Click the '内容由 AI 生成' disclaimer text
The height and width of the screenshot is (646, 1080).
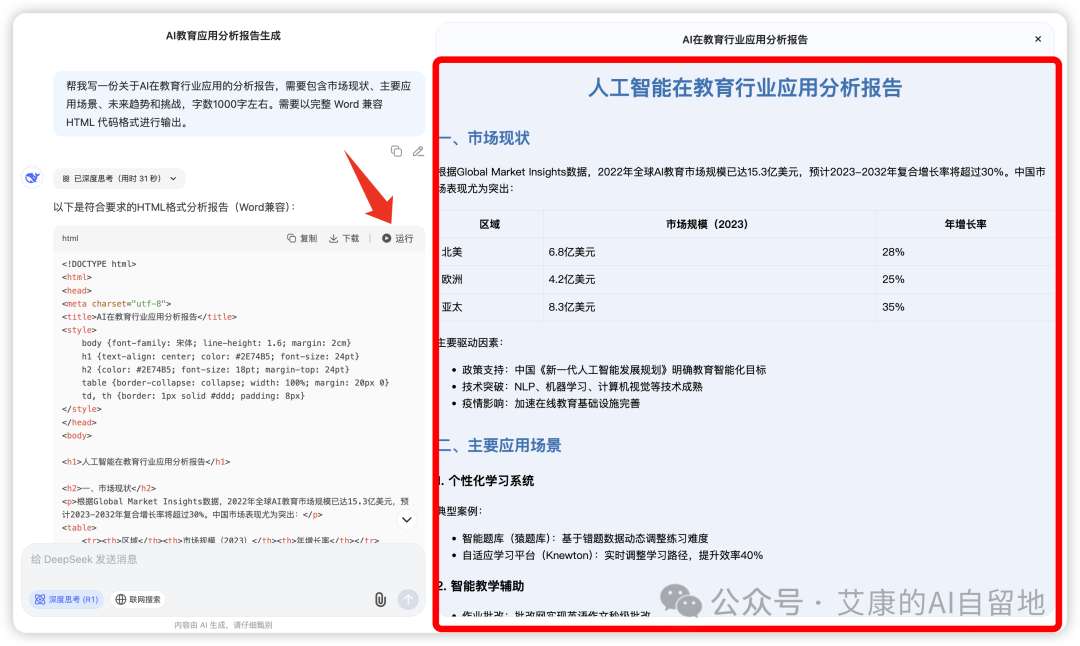[x=223, y=625]
